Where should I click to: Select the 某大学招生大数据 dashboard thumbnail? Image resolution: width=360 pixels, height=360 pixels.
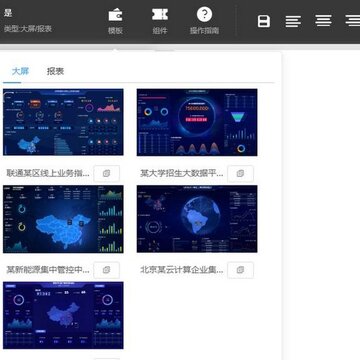pos(197,122)
